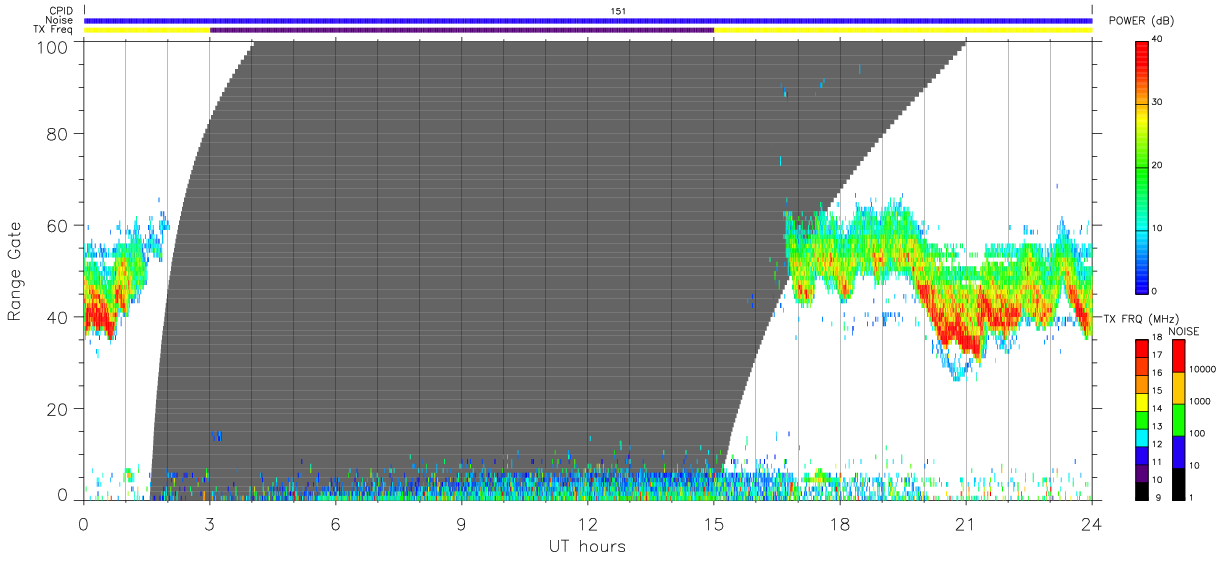Click the 30 value on POWER scale

pos(1157,102)
